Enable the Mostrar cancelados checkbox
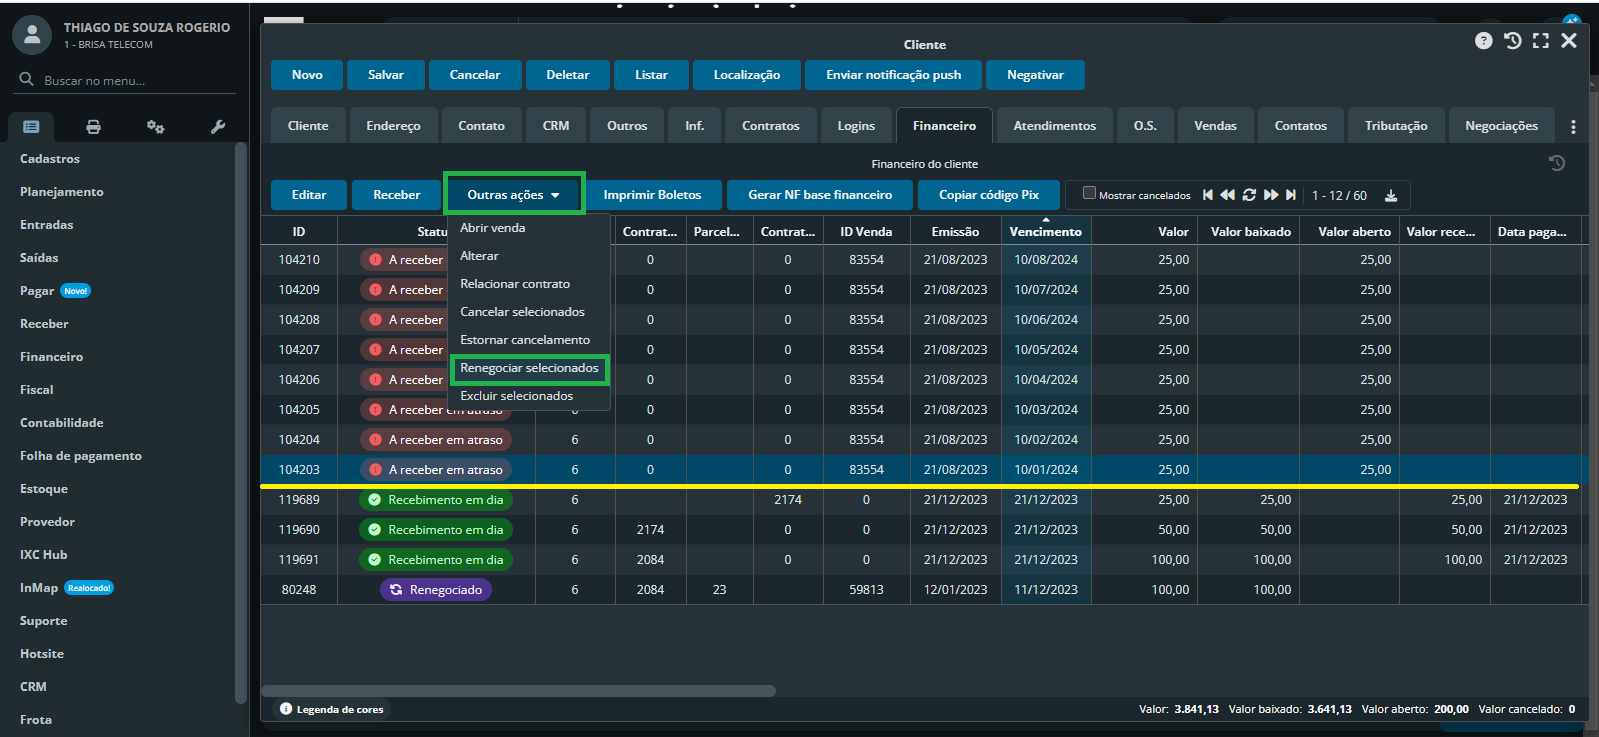 pos(1089,193)
